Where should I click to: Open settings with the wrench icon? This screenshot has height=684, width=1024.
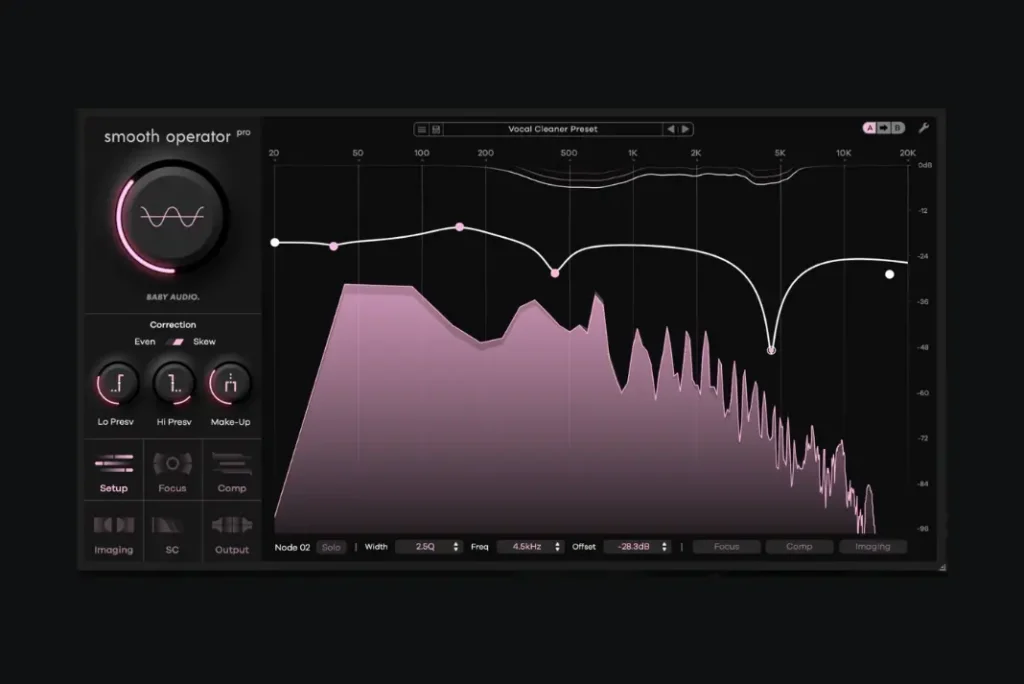(x=923, y=128)
